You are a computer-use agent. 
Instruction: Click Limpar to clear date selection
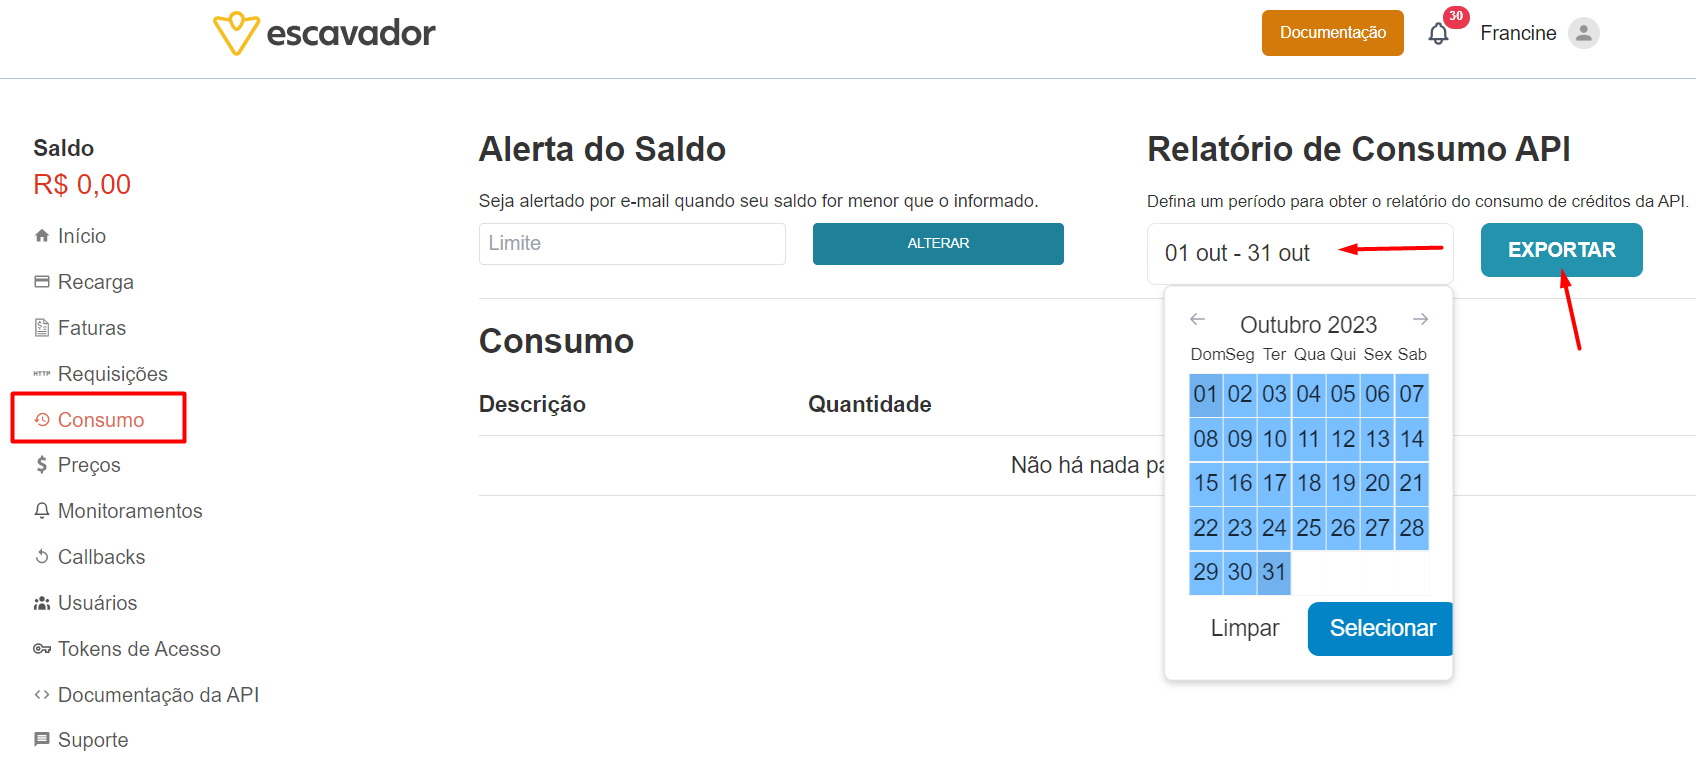tap(1245, 628)
